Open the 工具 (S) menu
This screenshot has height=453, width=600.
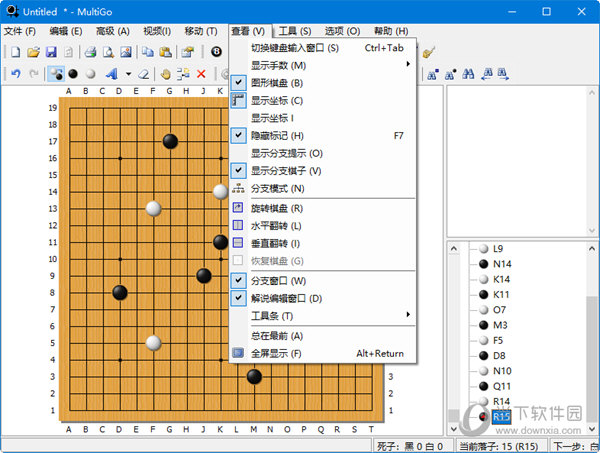click(x=294, y=31)
